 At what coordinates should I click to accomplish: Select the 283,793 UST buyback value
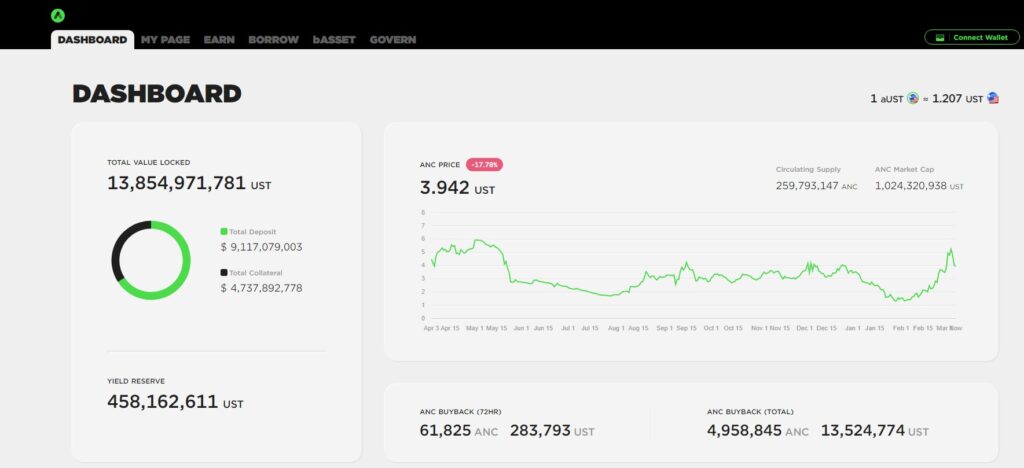[540, 431]
